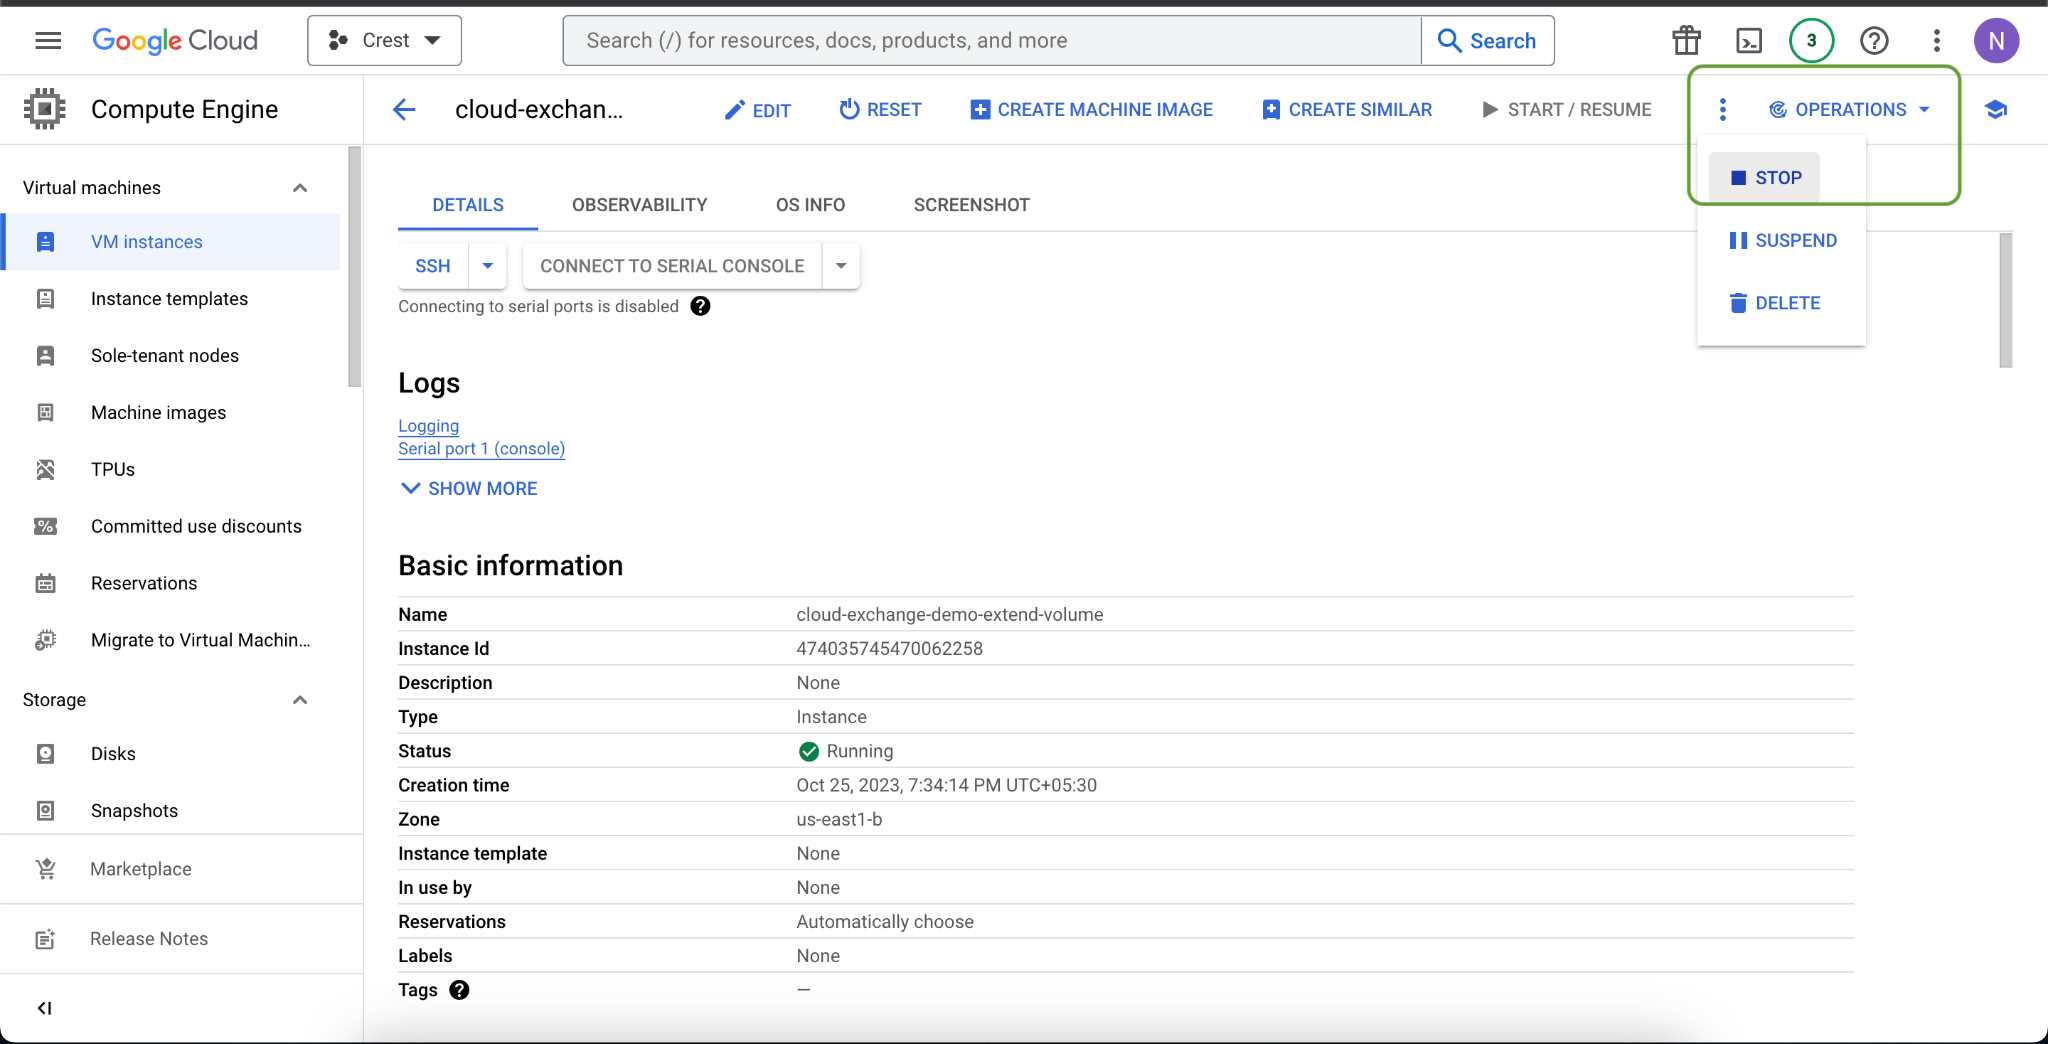Click START / RESUME
This screenshot has width=2048, height=1044.
[x=1566, y=110]
